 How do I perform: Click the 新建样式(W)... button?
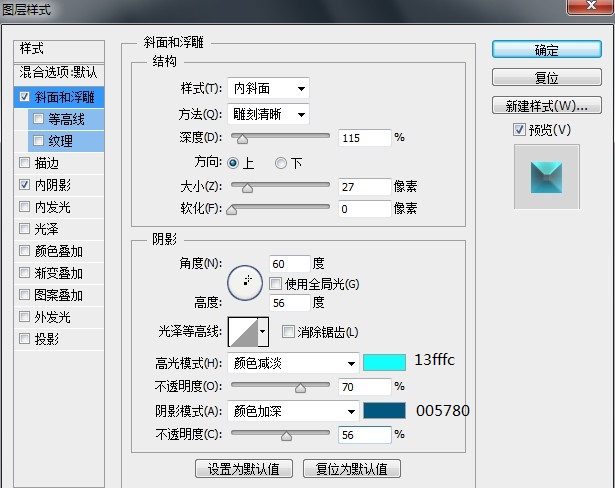pos(547,105)
